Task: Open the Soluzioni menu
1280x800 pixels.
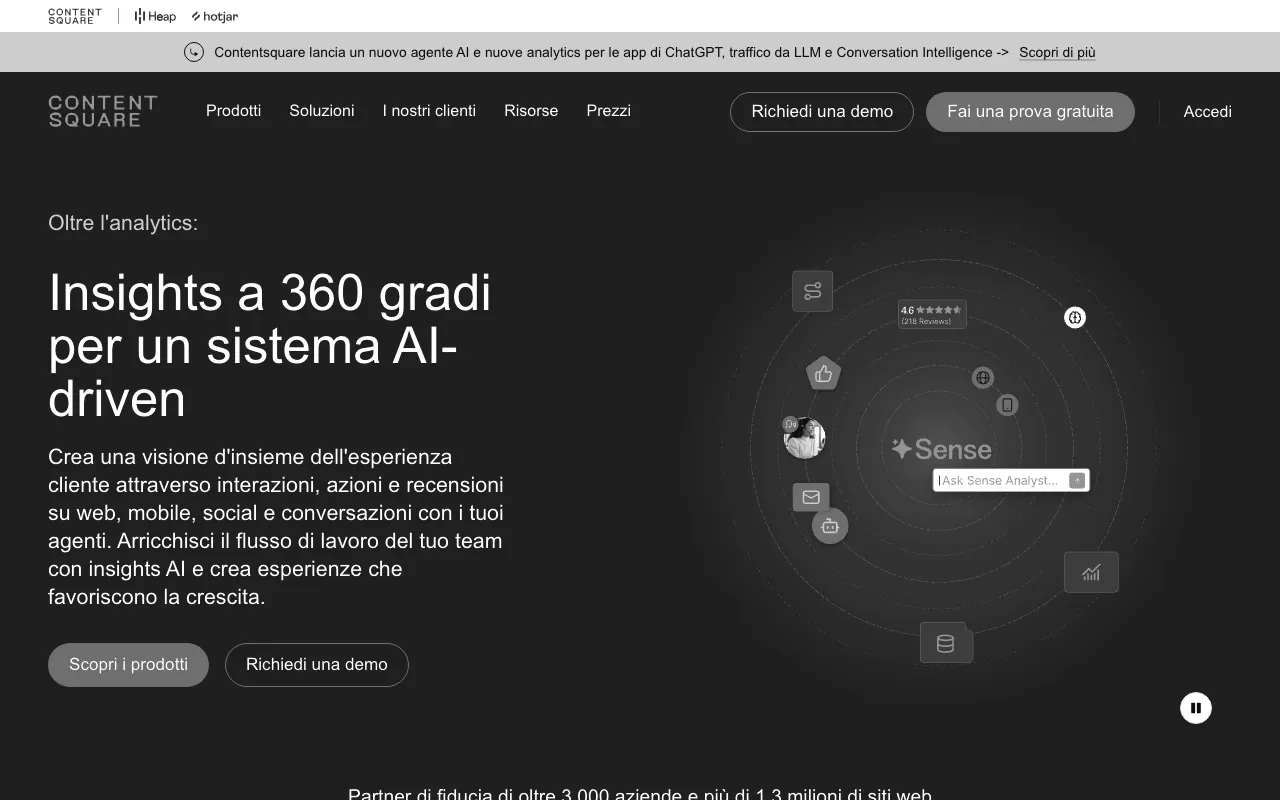Action: tap(322, 111)
